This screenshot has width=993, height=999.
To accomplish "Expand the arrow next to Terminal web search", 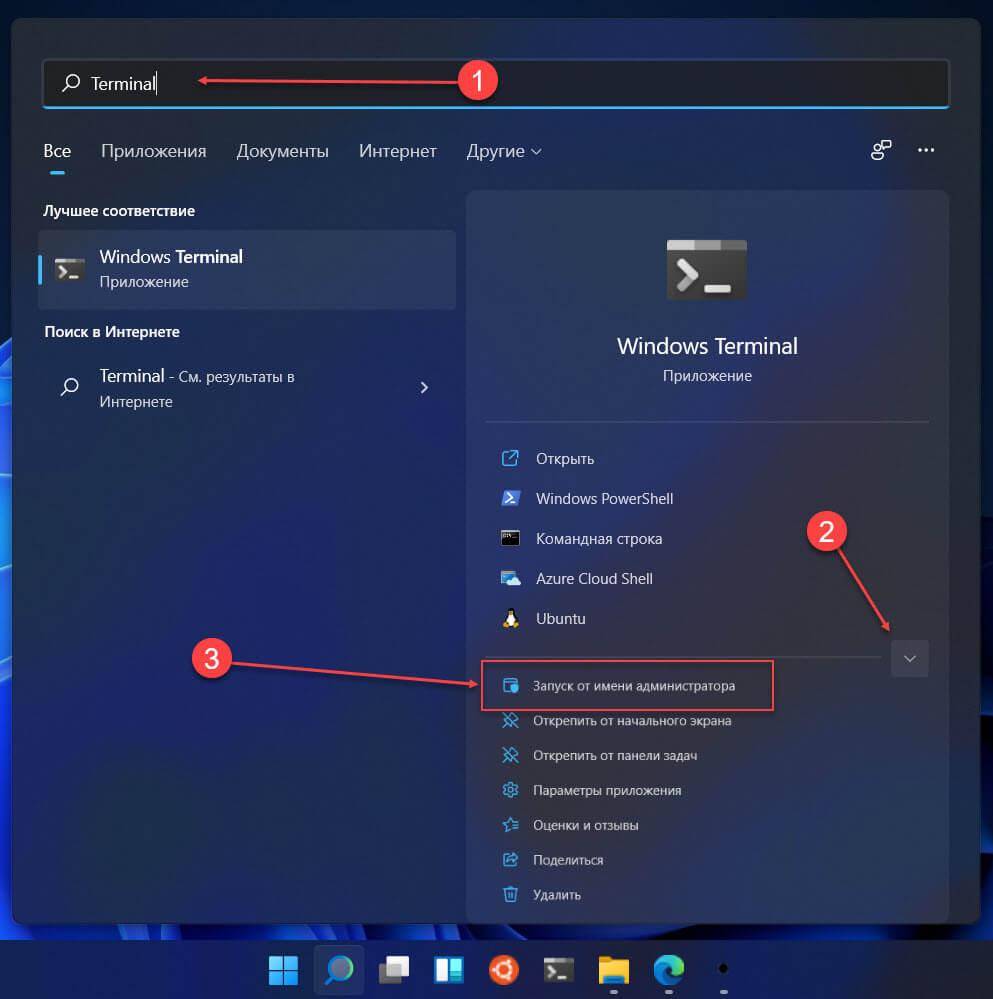I will (x=424, y=387).
